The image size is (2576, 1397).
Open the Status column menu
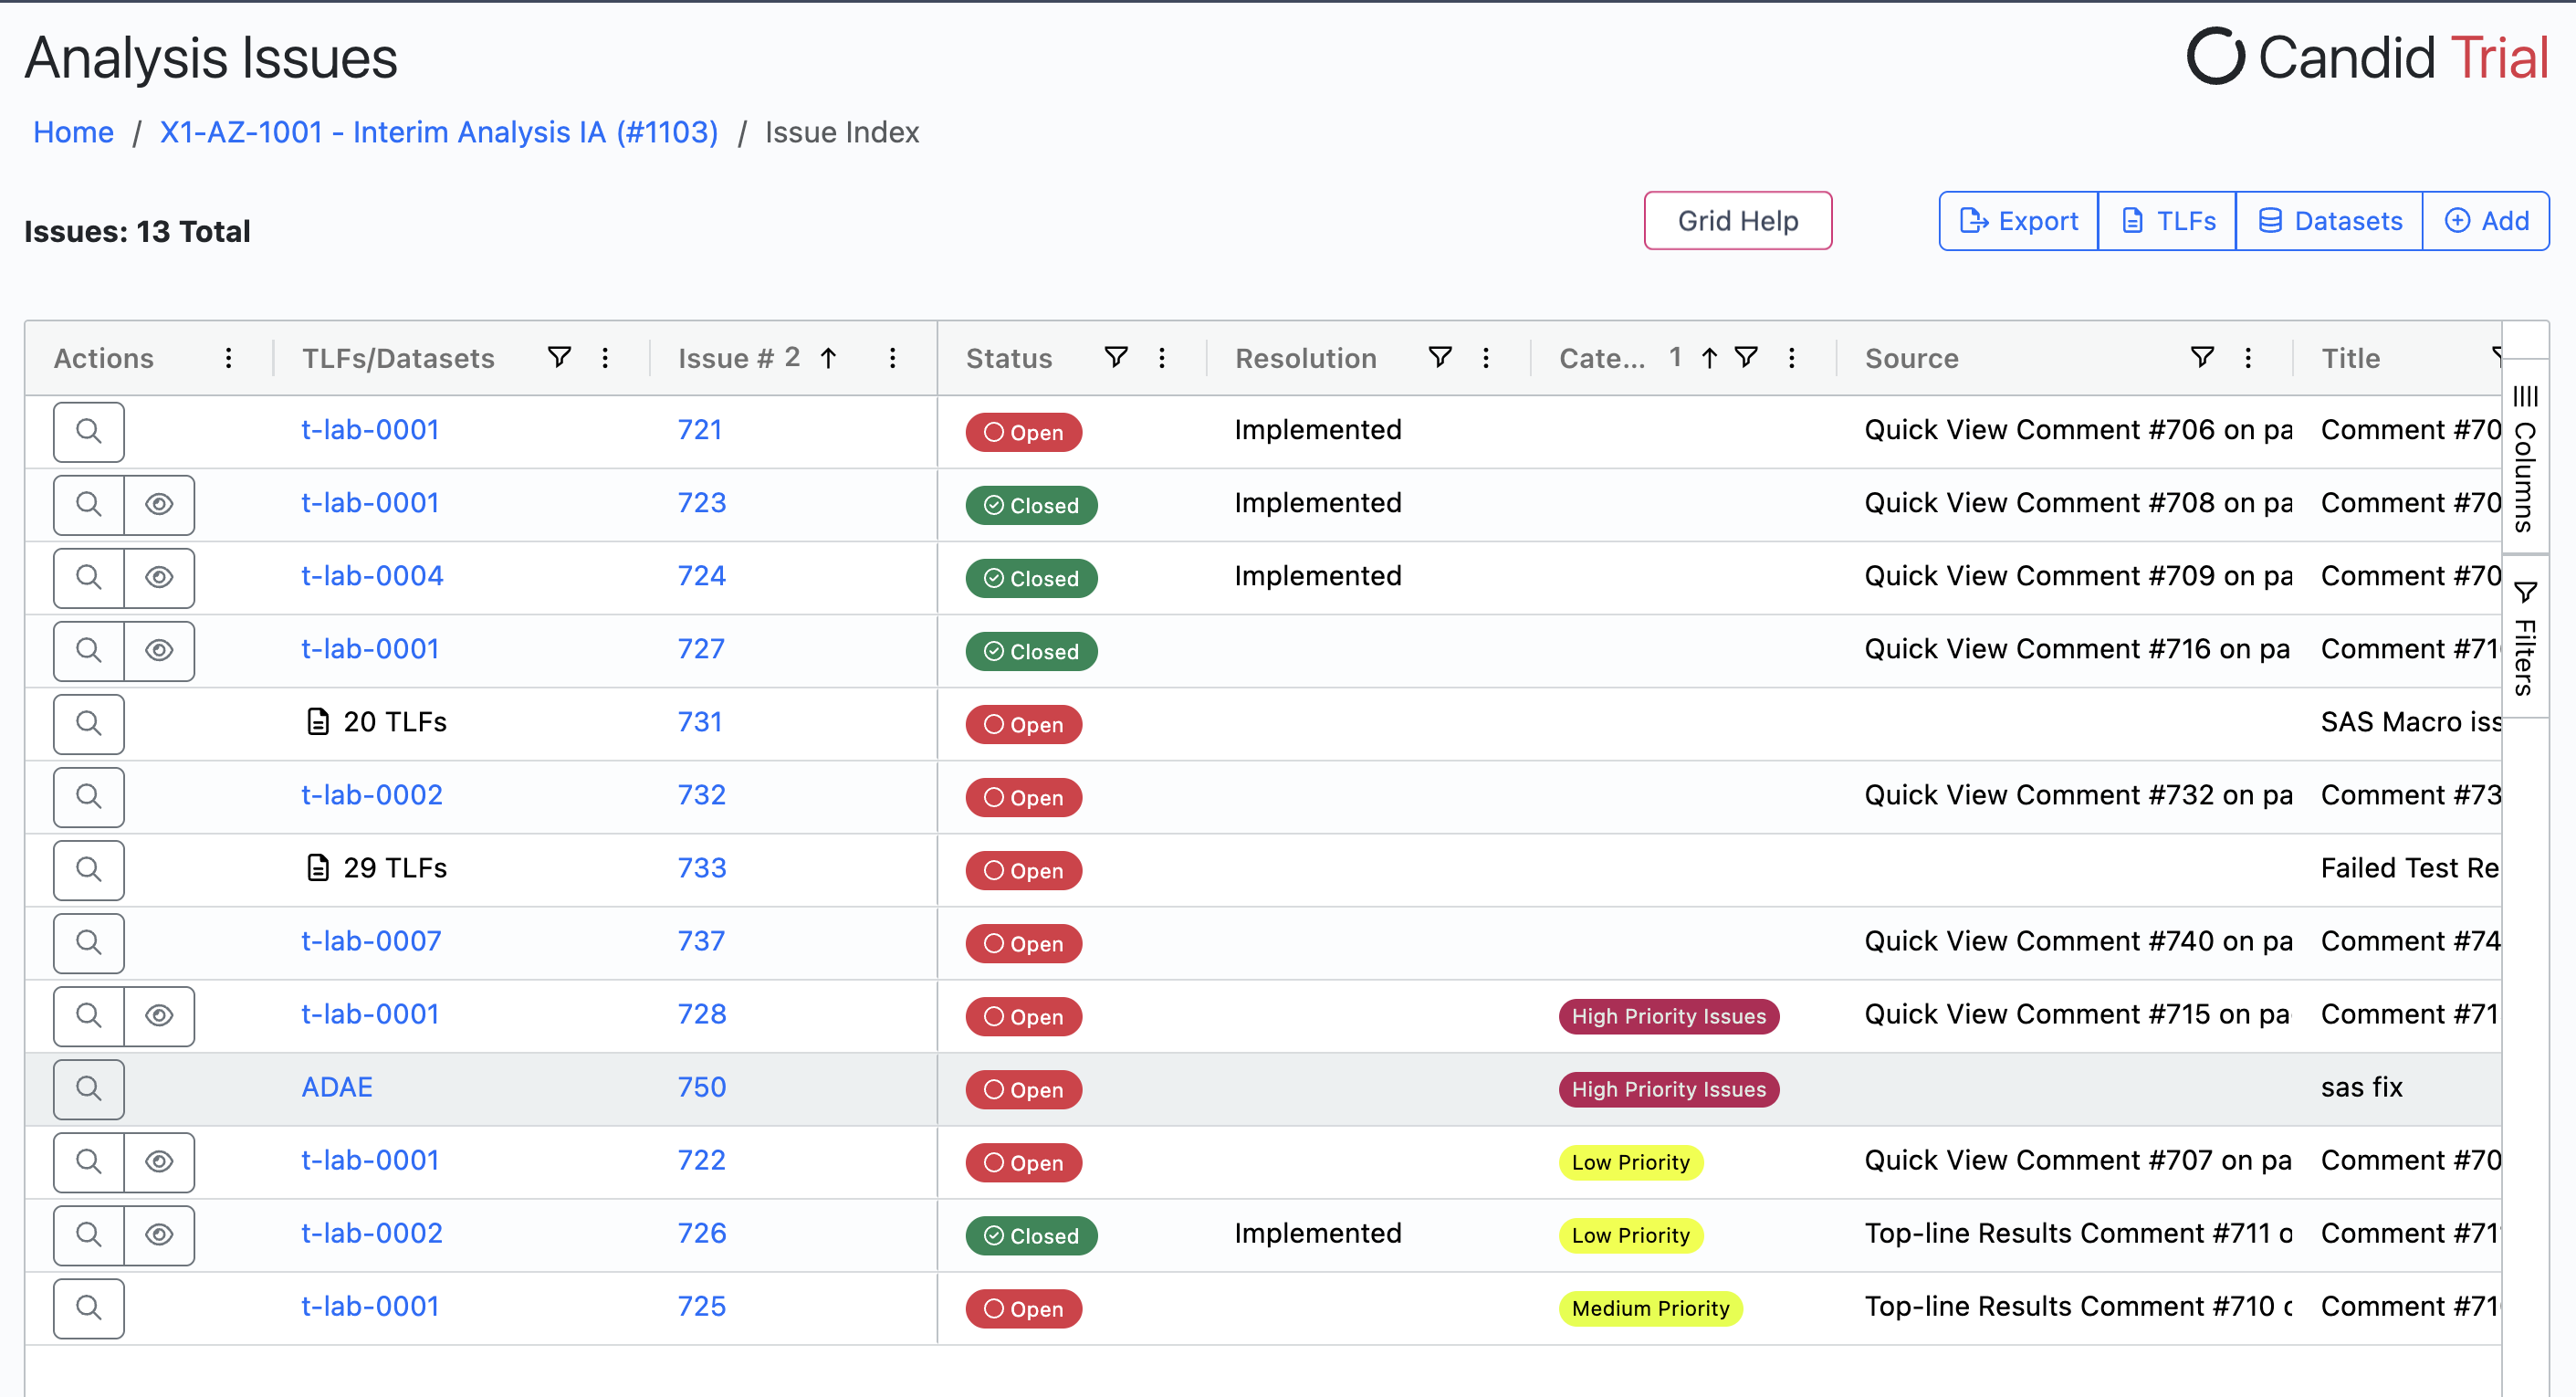(x=1162, y=358)
